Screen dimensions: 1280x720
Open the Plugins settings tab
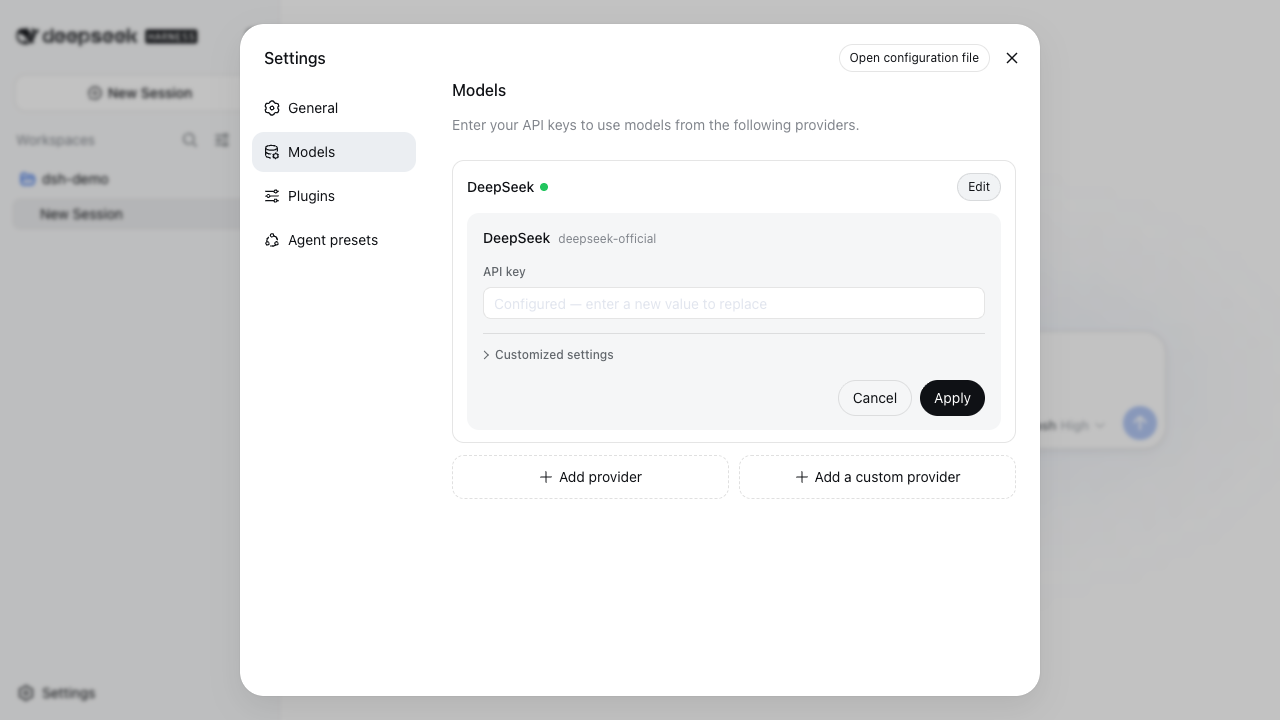click(x=334, y=196)
